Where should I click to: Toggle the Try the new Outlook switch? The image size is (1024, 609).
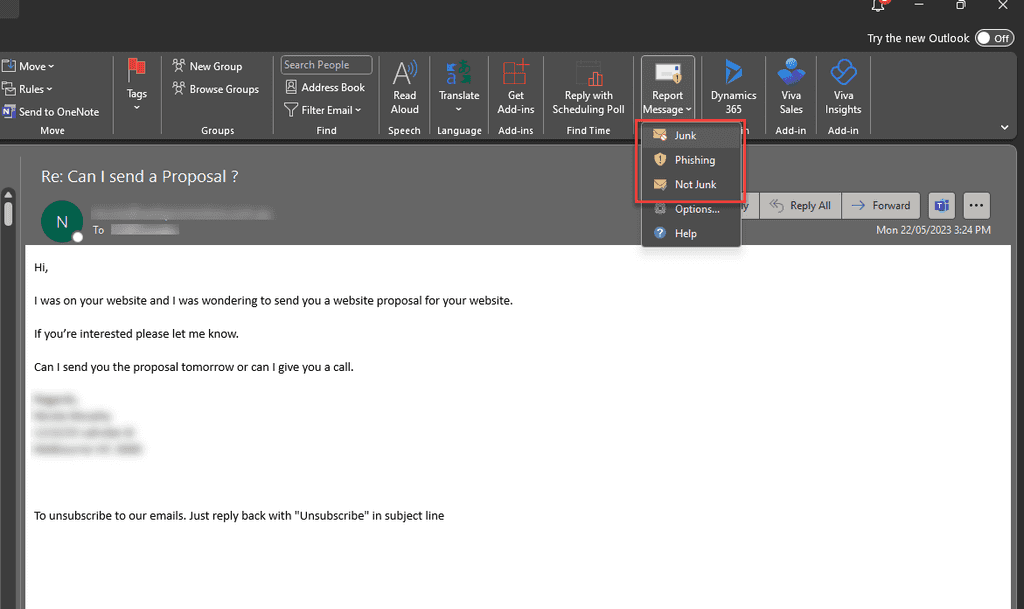(x=994, y=38)
